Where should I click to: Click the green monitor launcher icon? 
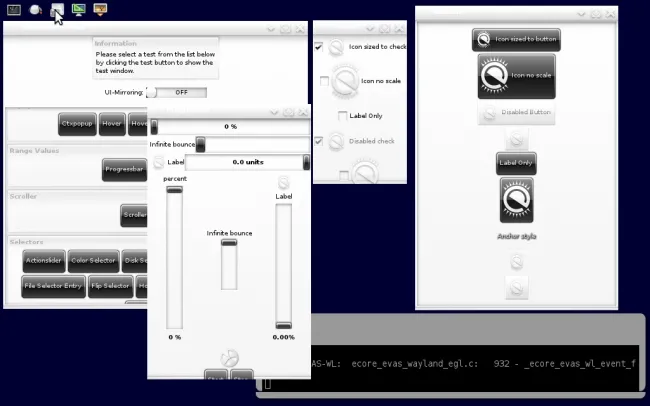78,9
